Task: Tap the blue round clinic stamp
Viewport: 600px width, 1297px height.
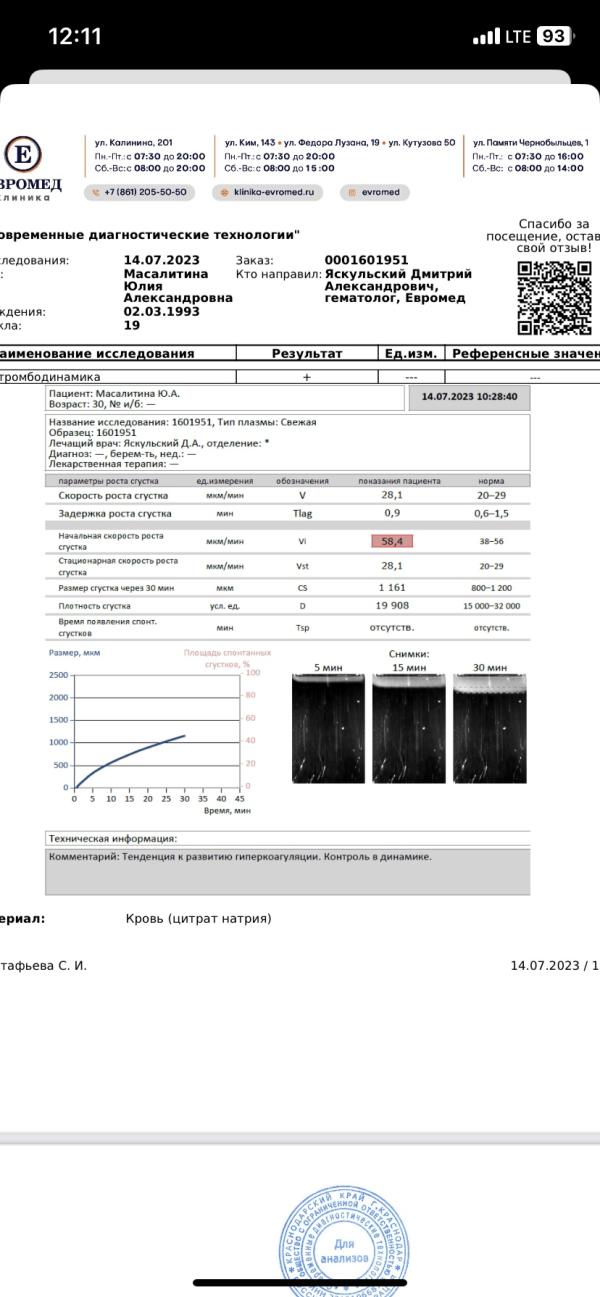Action: pos(343,1240)
